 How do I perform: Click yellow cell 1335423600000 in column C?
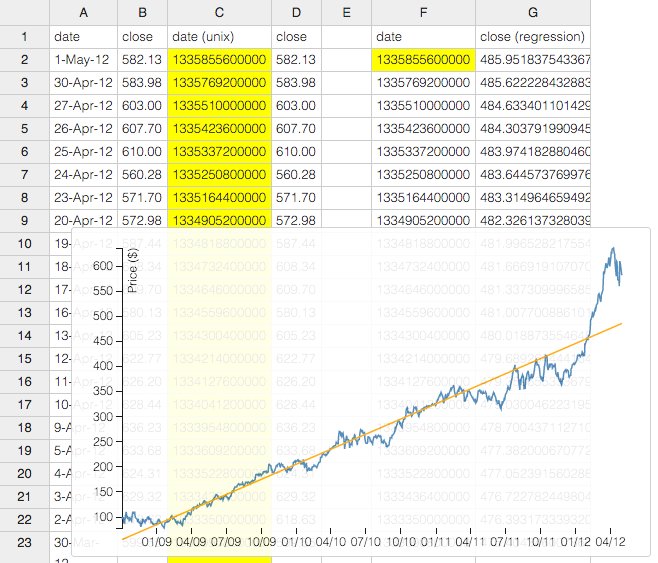[219, 129]
